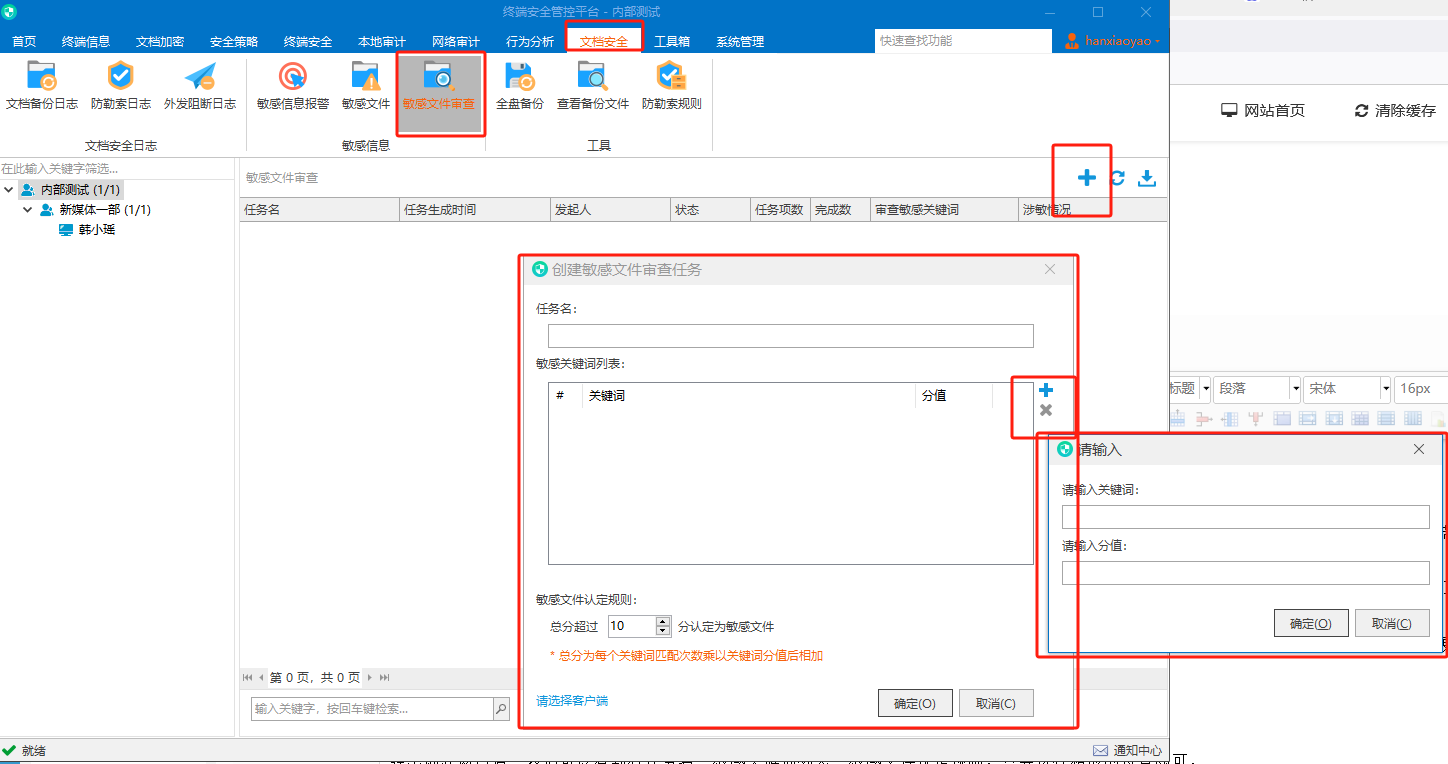Click the 请输入分值 input field
Screen dimensions: 1448x764
[x=1246, y=573]
